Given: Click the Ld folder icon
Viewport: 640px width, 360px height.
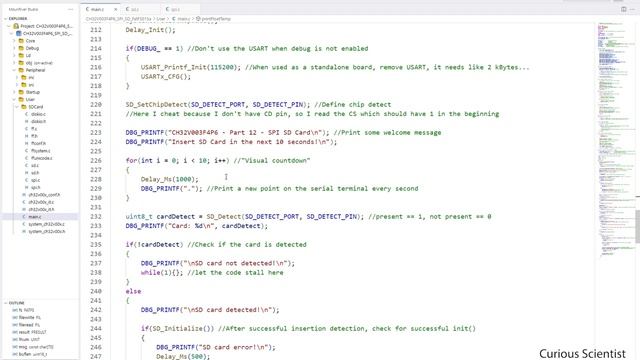Looking at the screenshot, I should click(21, 56).
